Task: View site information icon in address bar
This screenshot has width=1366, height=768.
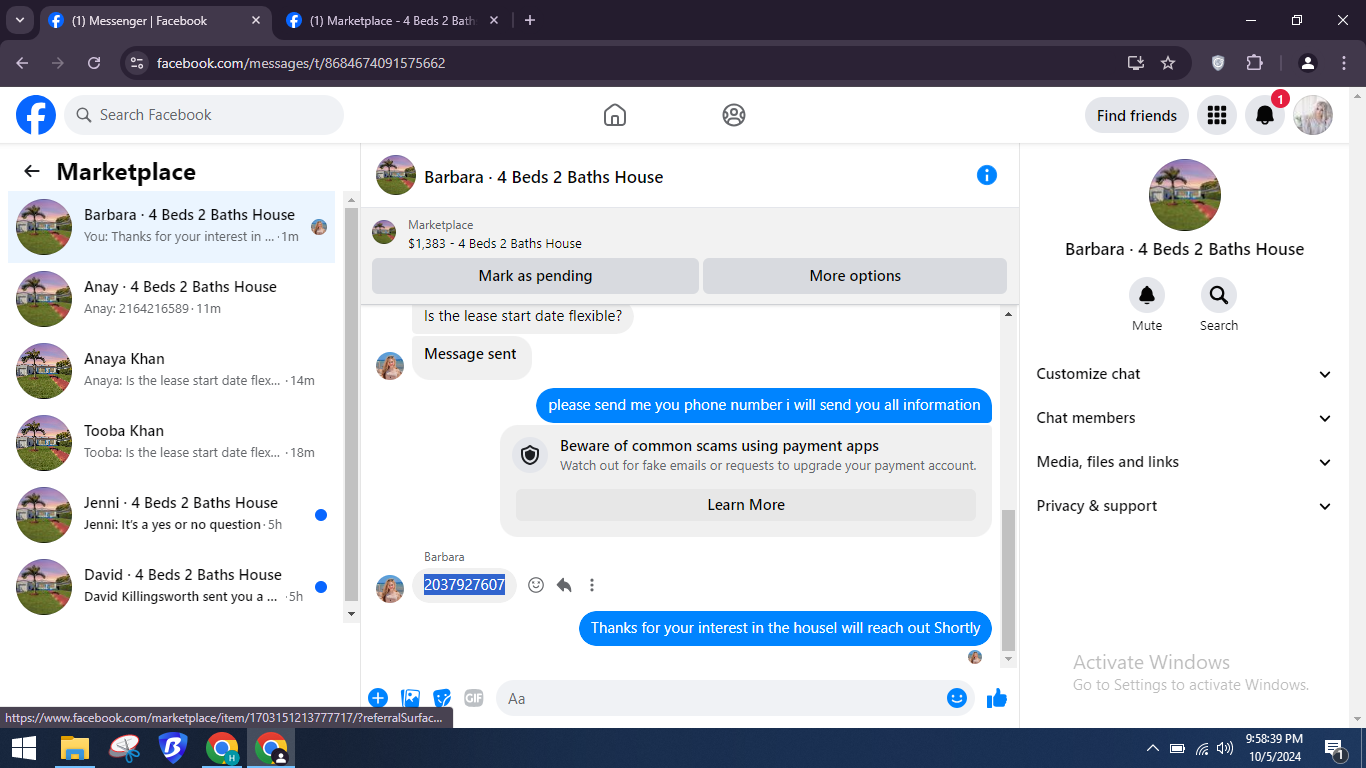Action: coord(138,63)
